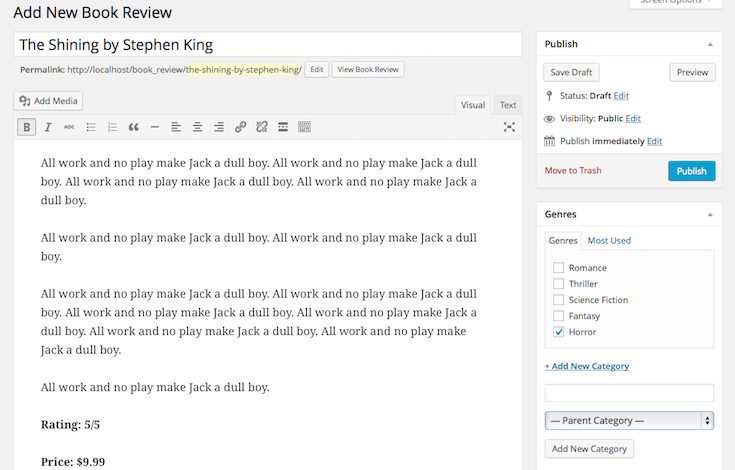
Task: Switch to the Visual editor tab
Action: tap(472, 105)
